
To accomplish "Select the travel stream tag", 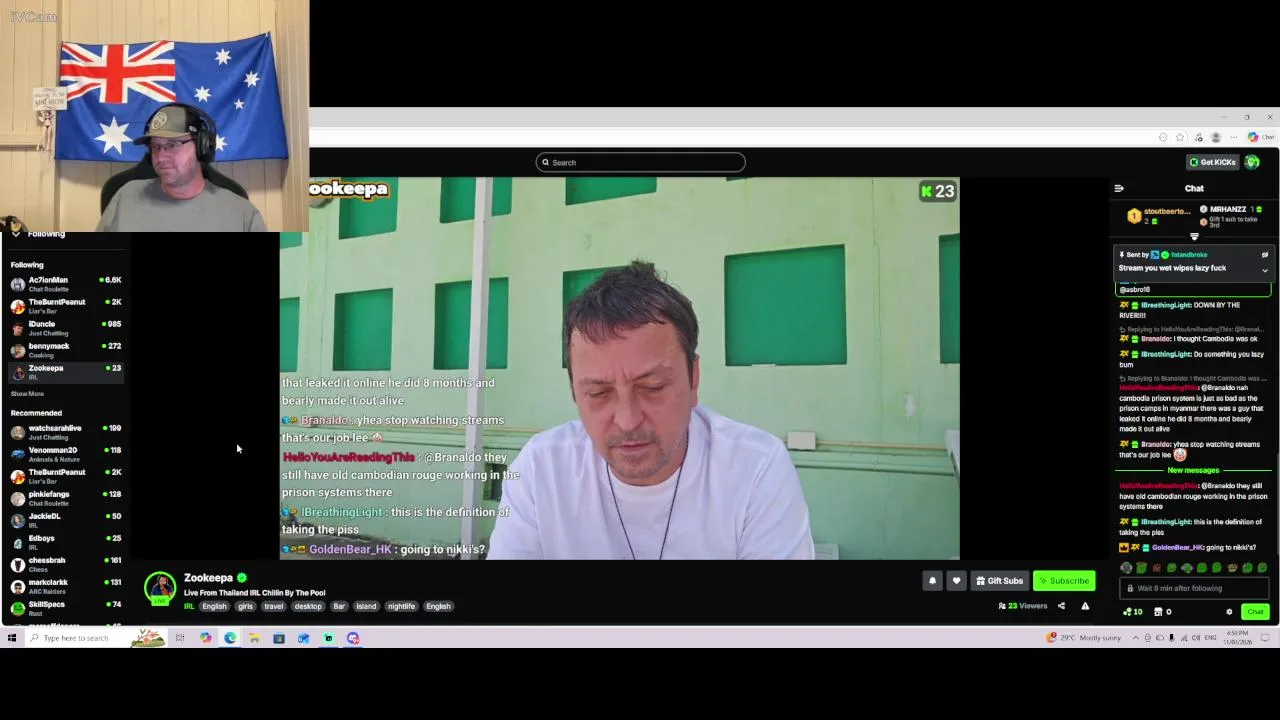I will pyautogui.click(x=274, y=606).
